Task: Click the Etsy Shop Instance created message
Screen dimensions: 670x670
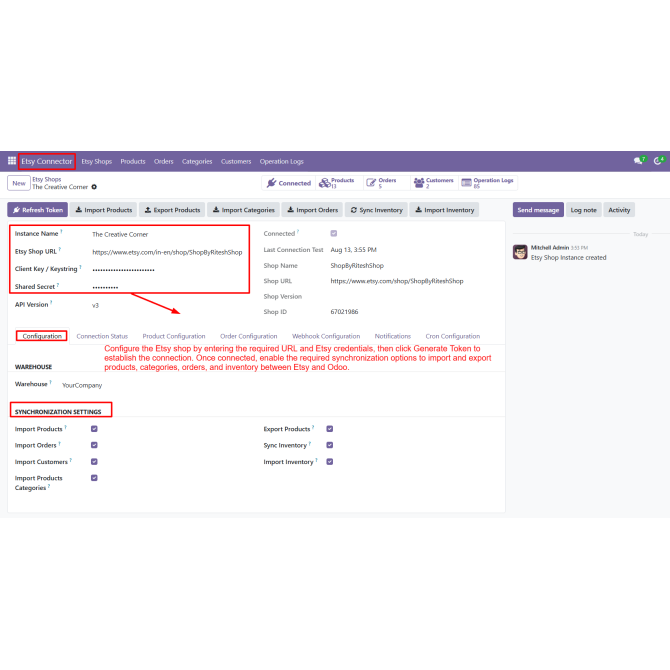Action: [568, 257]
